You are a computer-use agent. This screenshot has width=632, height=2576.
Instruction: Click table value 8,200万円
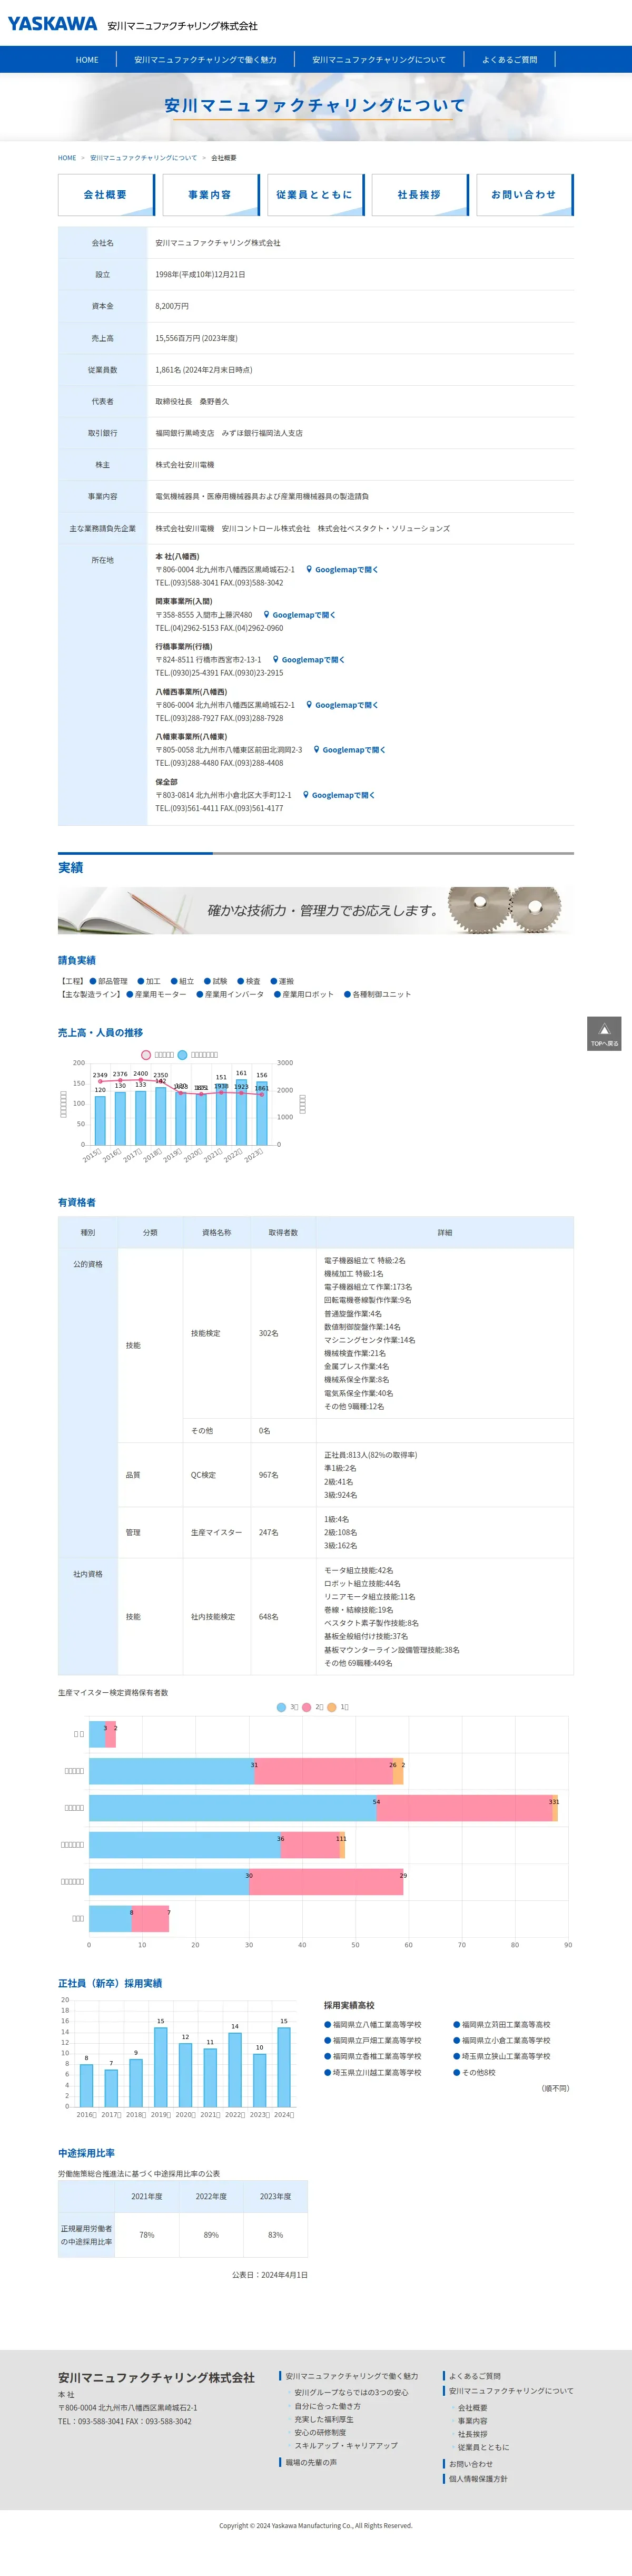[172, 306]
